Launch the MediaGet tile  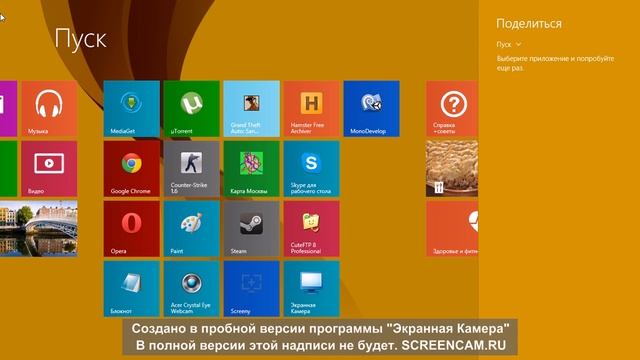pos(131,109)
